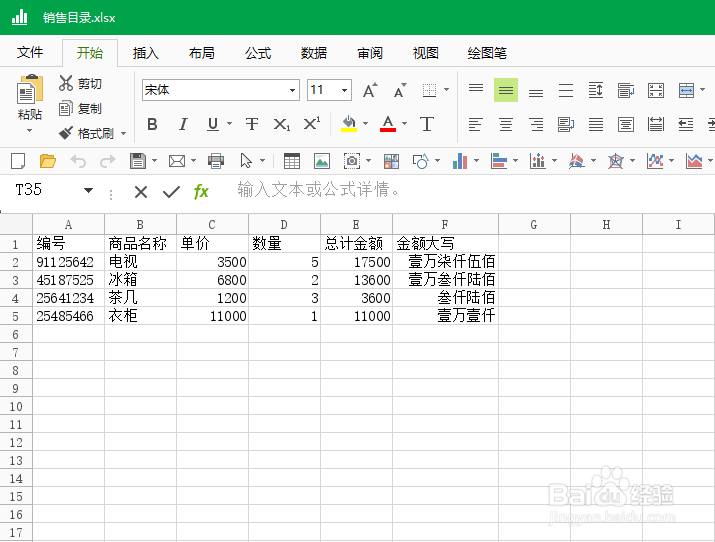Click the Format Painter (格式刷) button
The width and height of the screenshot is (715, 542).
[87, 133]
